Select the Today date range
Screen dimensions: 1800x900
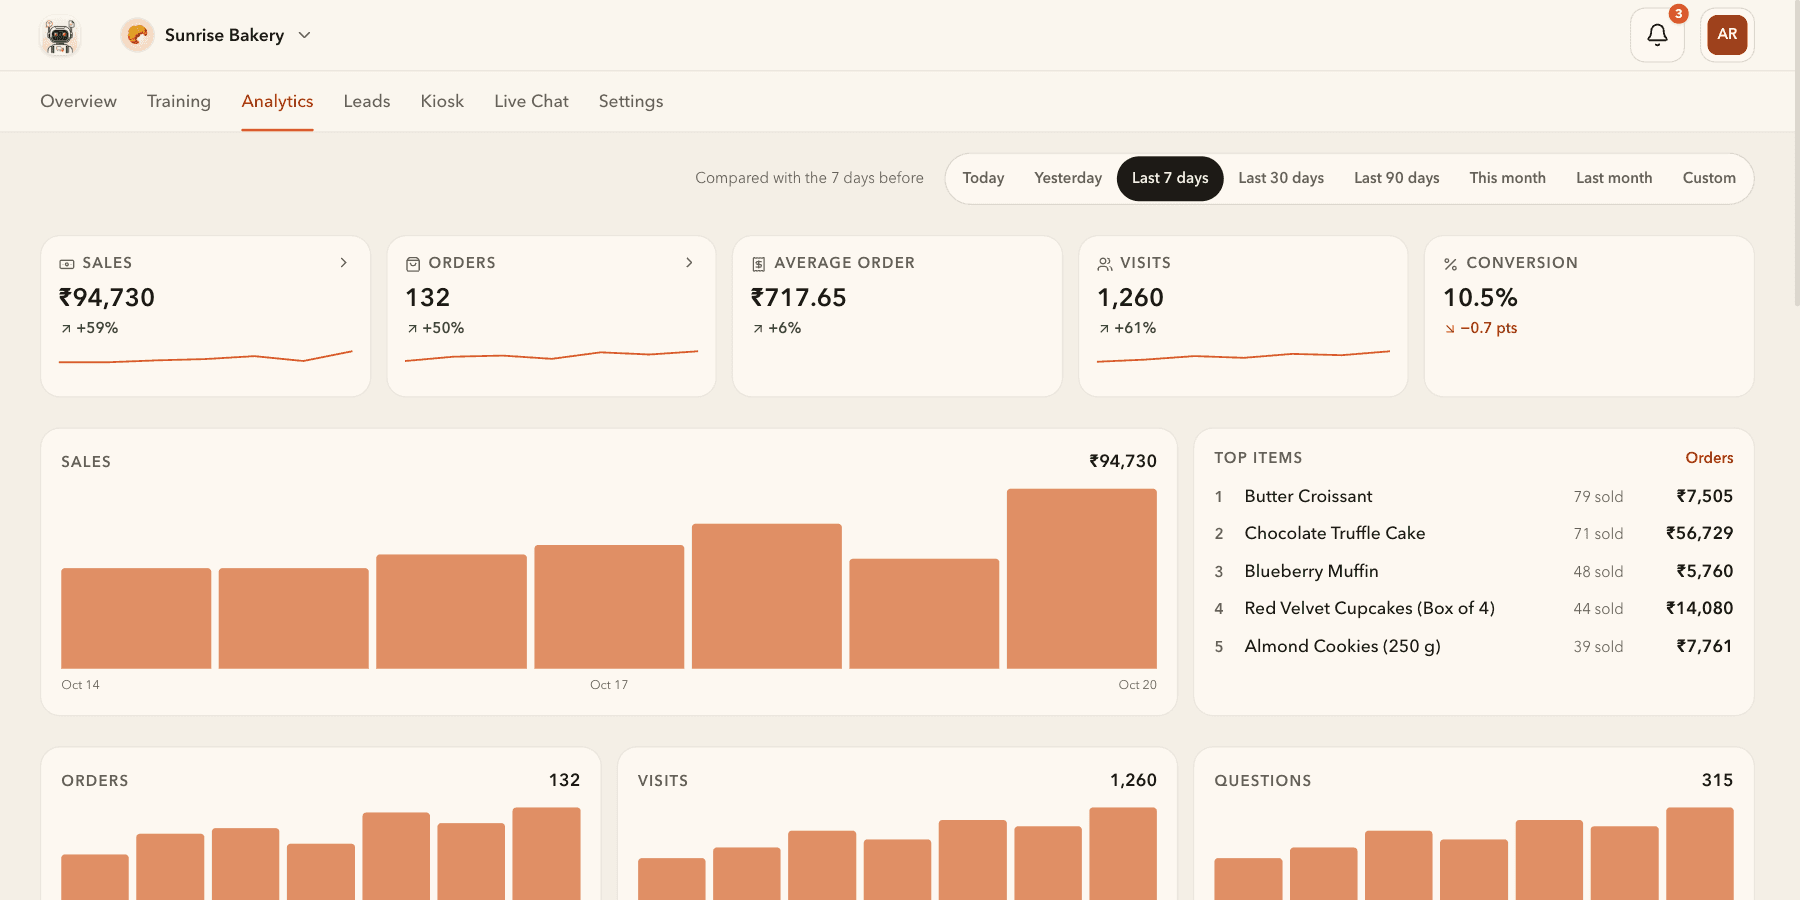(x=983, y=178)
